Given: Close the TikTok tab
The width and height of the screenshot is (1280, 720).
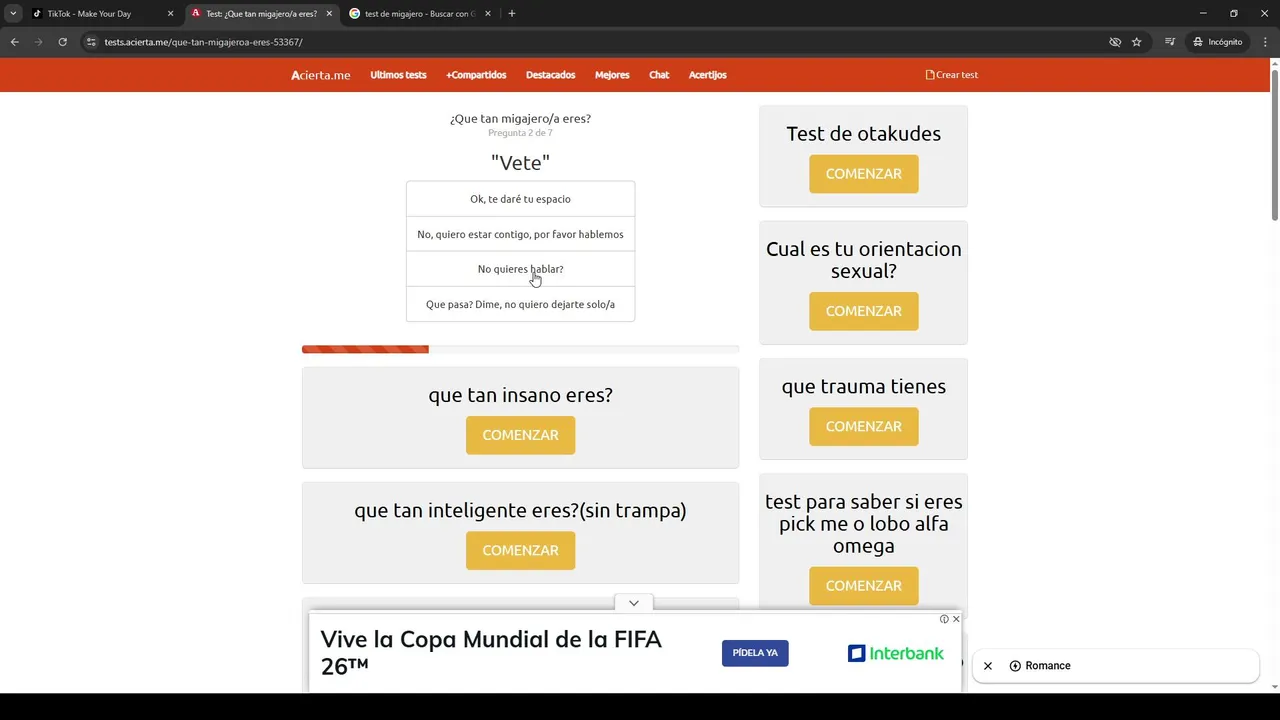Looking at the screenshot, I should (170, 14).
